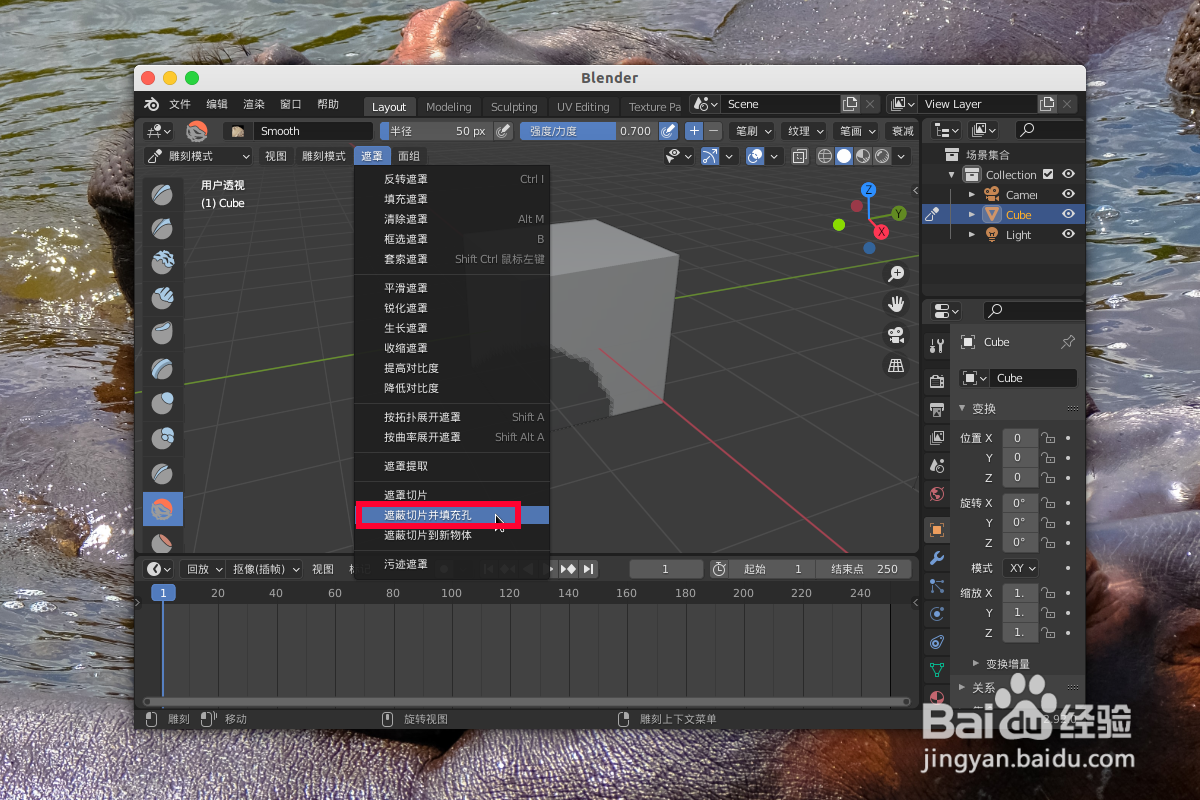Jump to last frame playback button
Image resolution: width=1200 pixels, height=800 pixels.
click(589, 569)
